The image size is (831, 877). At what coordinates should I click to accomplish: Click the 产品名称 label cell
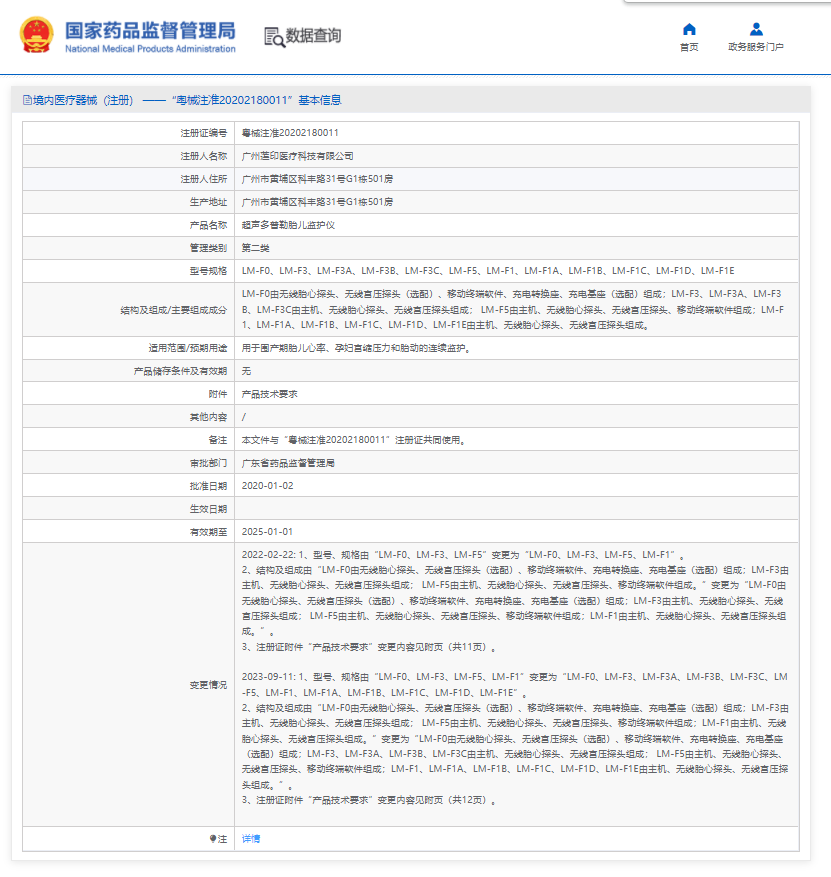[x=129, y=225]
